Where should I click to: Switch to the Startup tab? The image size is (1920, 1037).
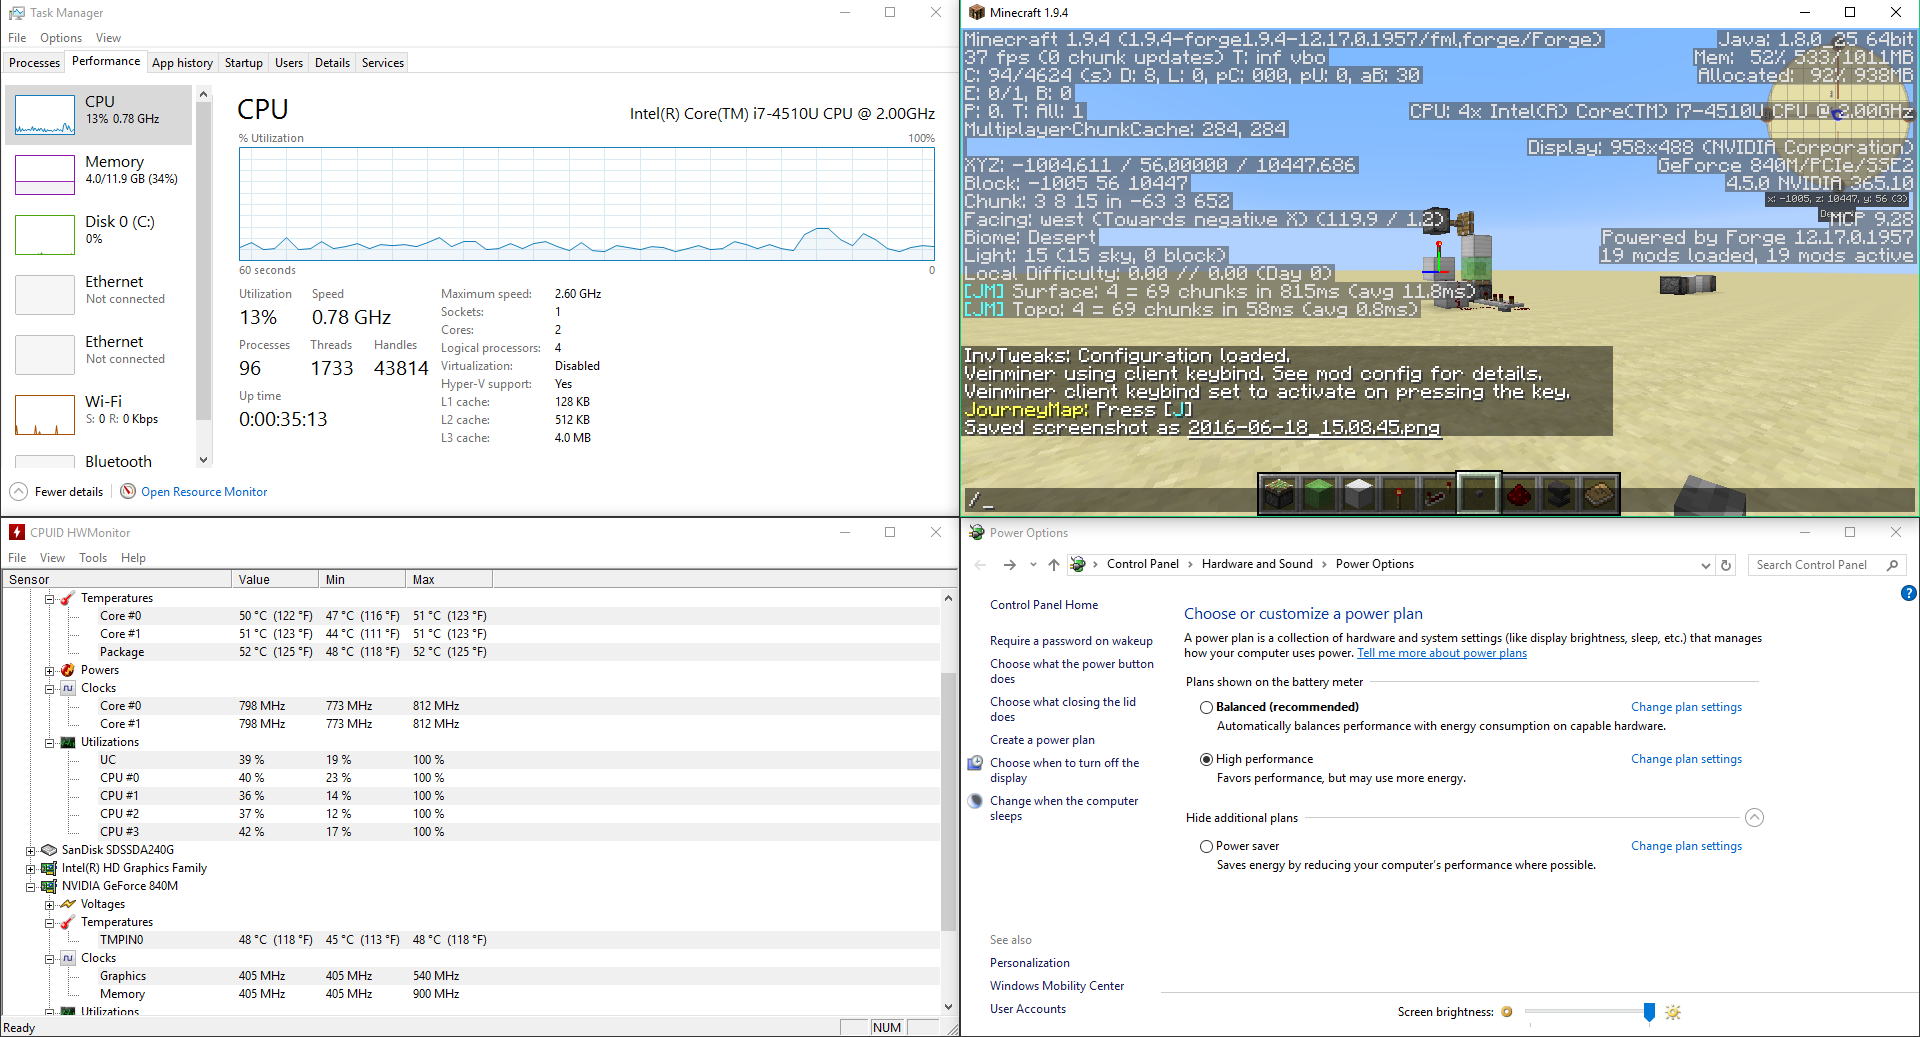tap(243, 63)
